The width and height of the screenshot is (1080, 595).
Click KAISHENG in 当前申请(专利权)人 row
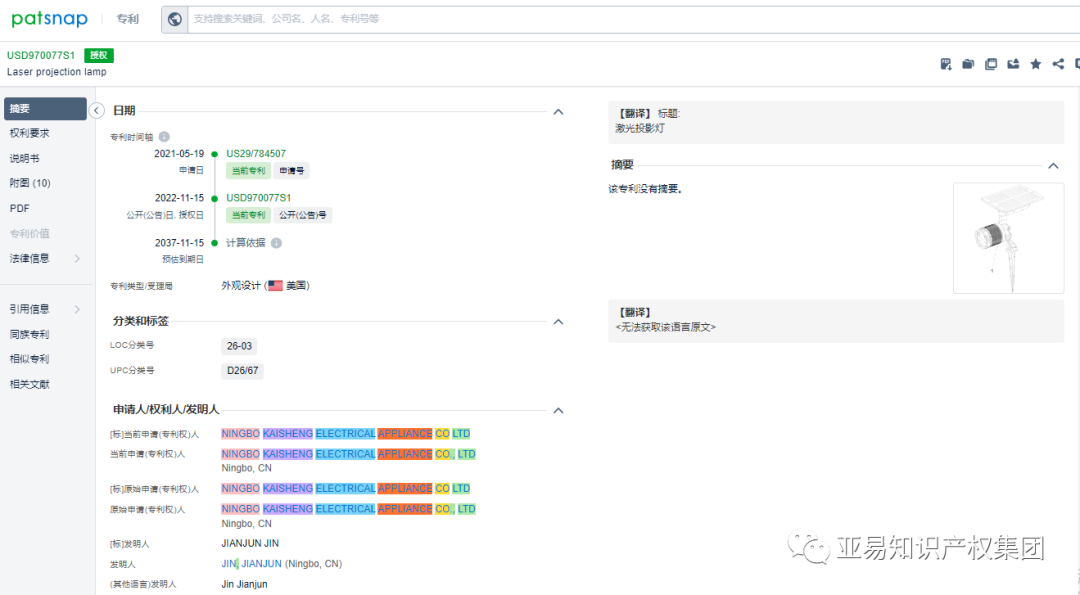288,455
